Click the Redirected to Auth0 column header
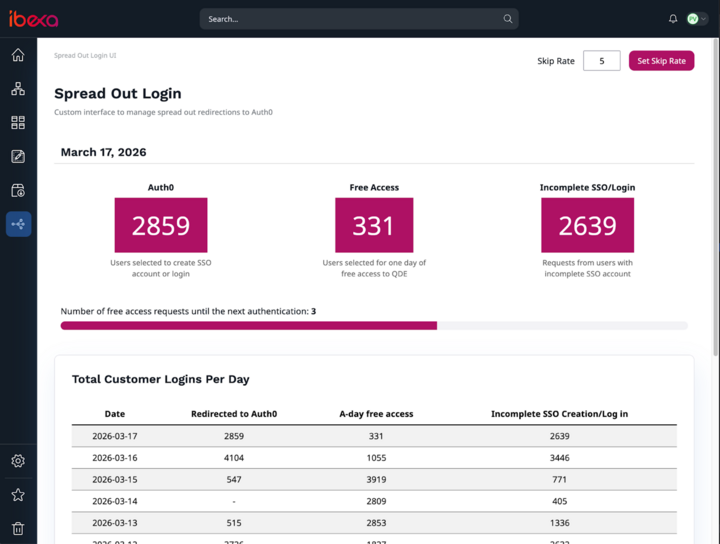 (234, 414)
